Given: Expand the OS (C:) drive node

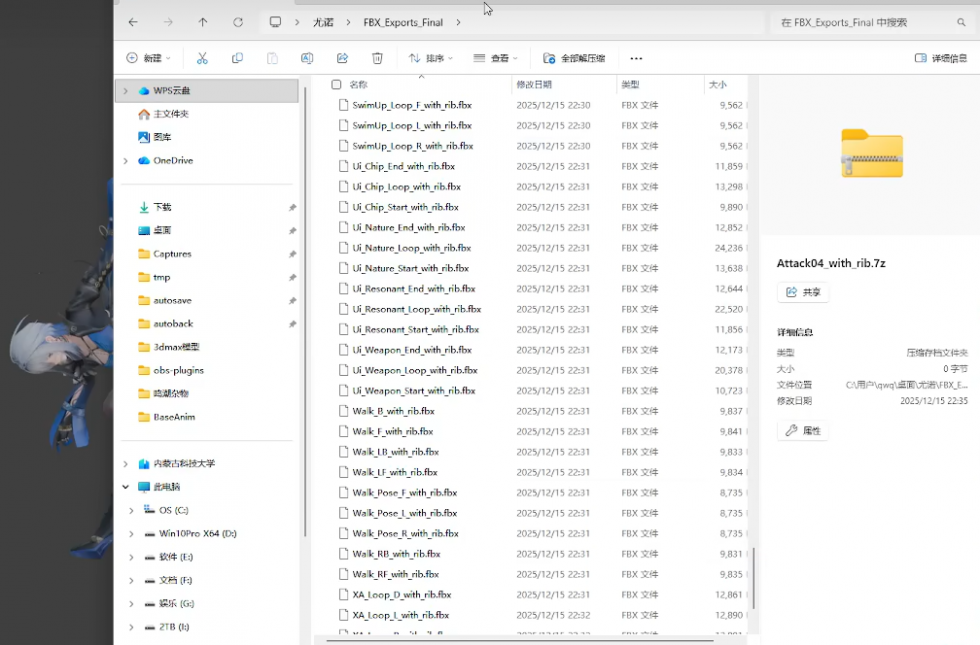Looking at the screenshot, I should 131,510.
